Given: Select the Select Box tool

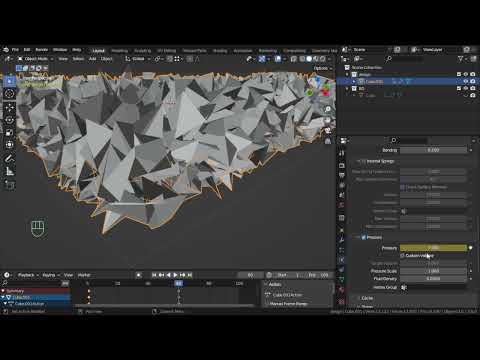Looking at the screenshot, I should [x=10, y=81].
